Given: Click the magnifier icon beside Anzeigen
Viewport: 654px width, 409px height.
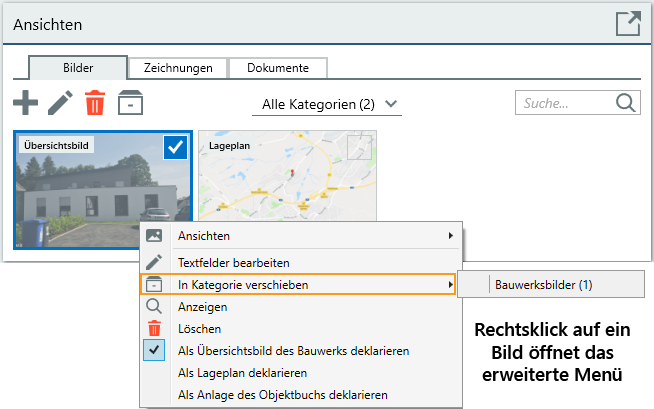Looking at the screenshot, I should click(154, 307).
